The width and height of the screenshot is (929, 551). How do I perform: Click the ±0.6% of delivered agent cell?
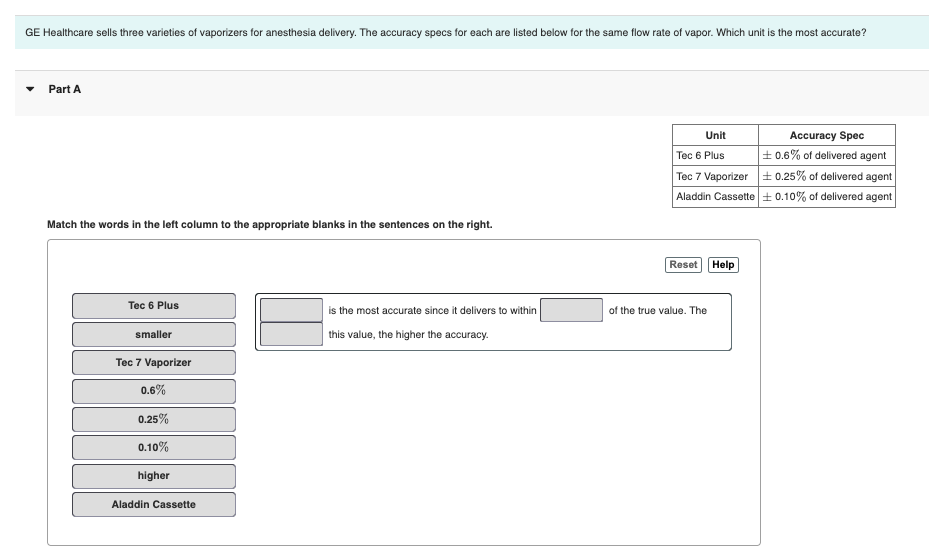click(x=827, y=155)
